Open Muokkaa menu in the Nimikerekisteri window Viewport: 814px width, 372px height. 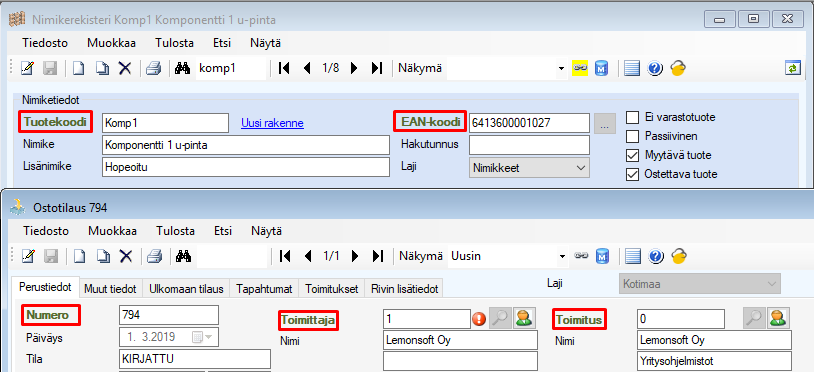(112, 43)
